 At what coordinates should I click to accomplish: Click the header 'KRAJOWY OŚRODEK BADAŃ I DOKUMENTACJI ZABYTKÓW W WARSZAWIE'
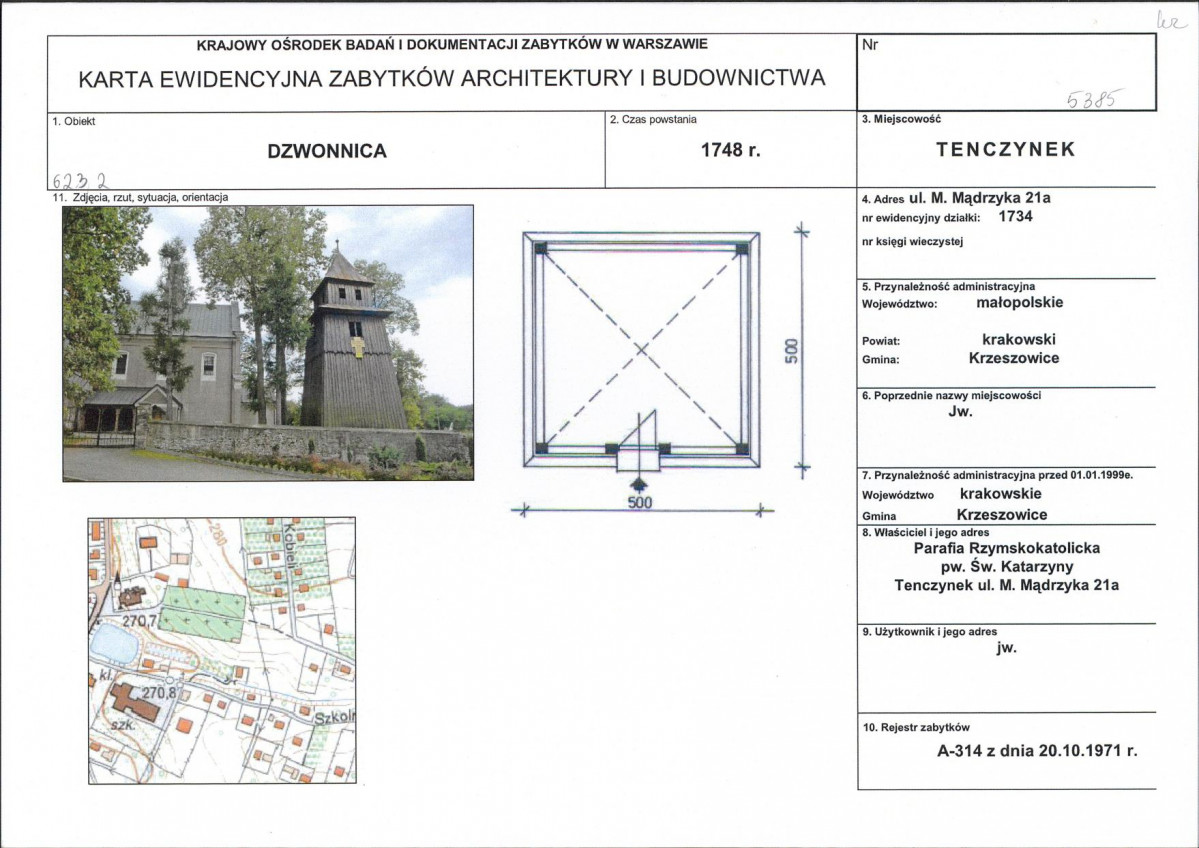(452, 44)
